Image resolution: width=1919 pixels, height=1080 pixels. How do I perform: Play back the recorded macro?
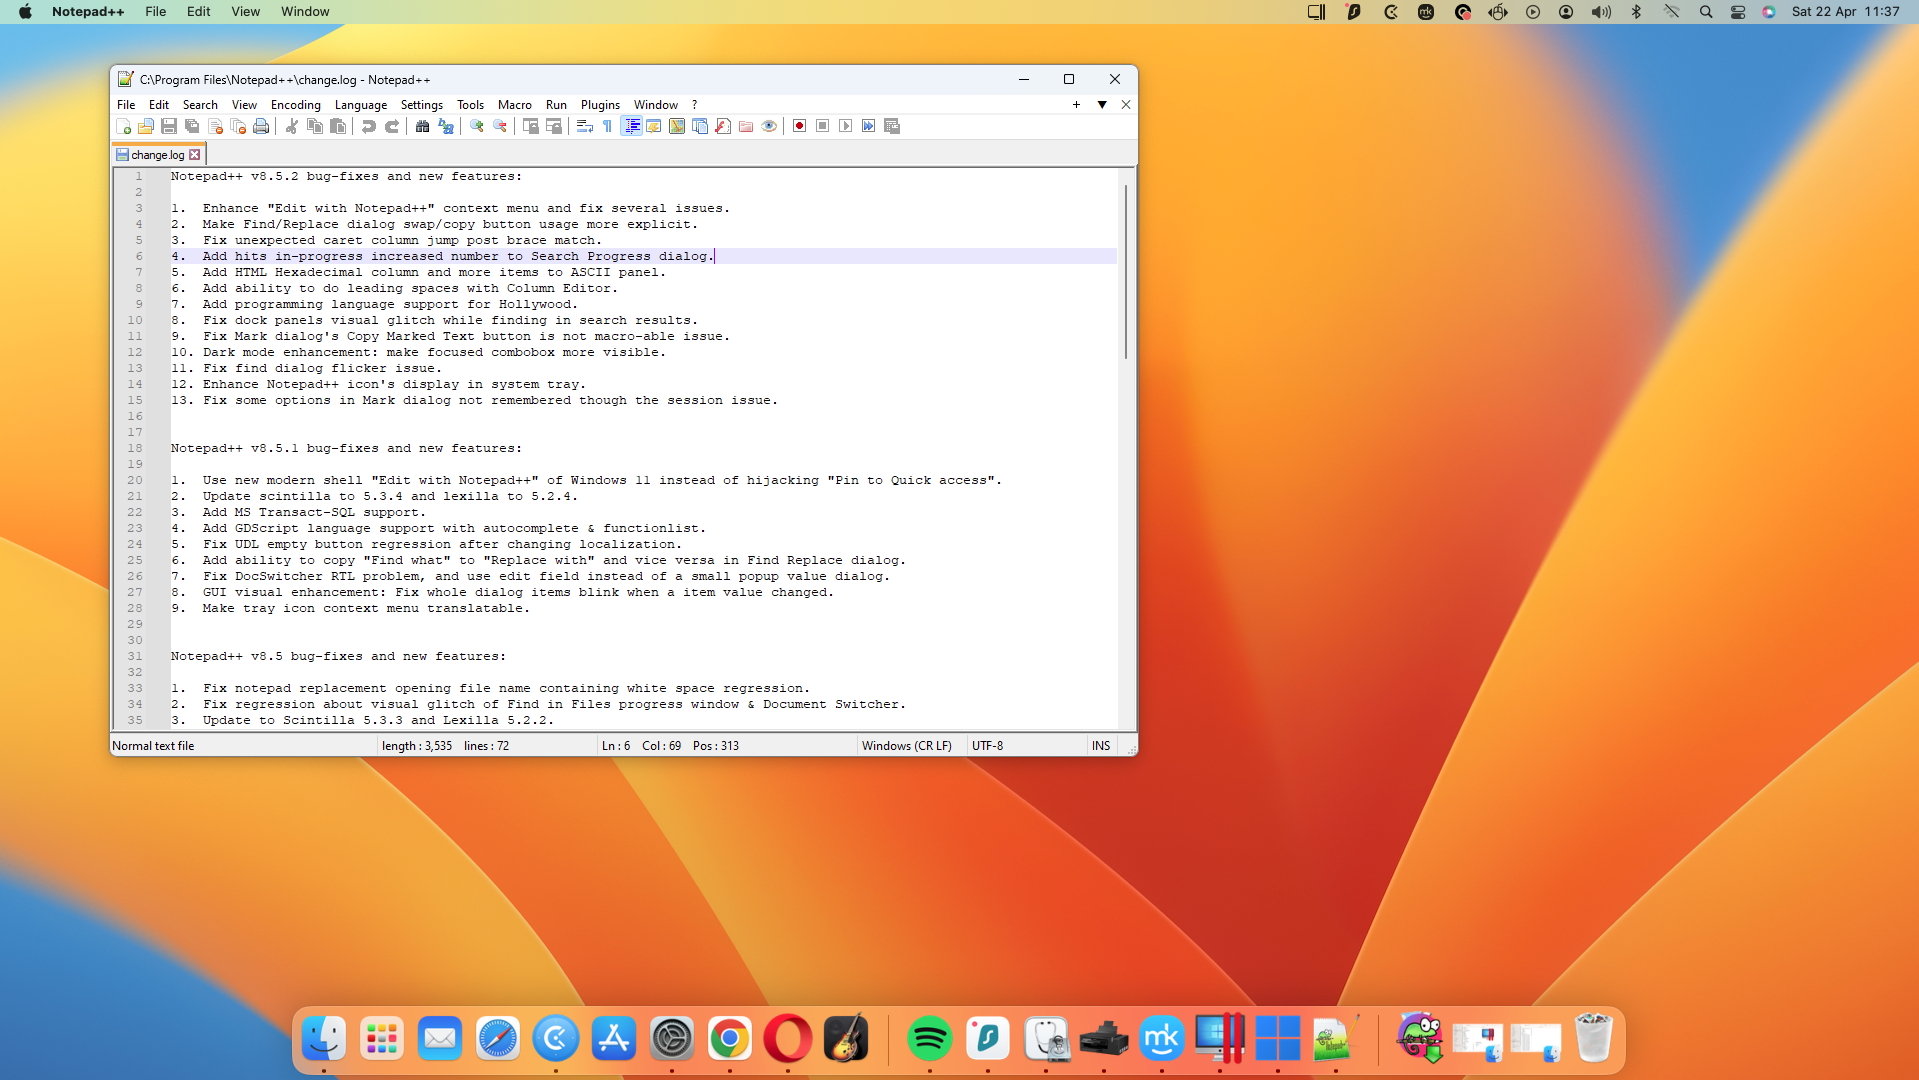(x=846, y=126)
